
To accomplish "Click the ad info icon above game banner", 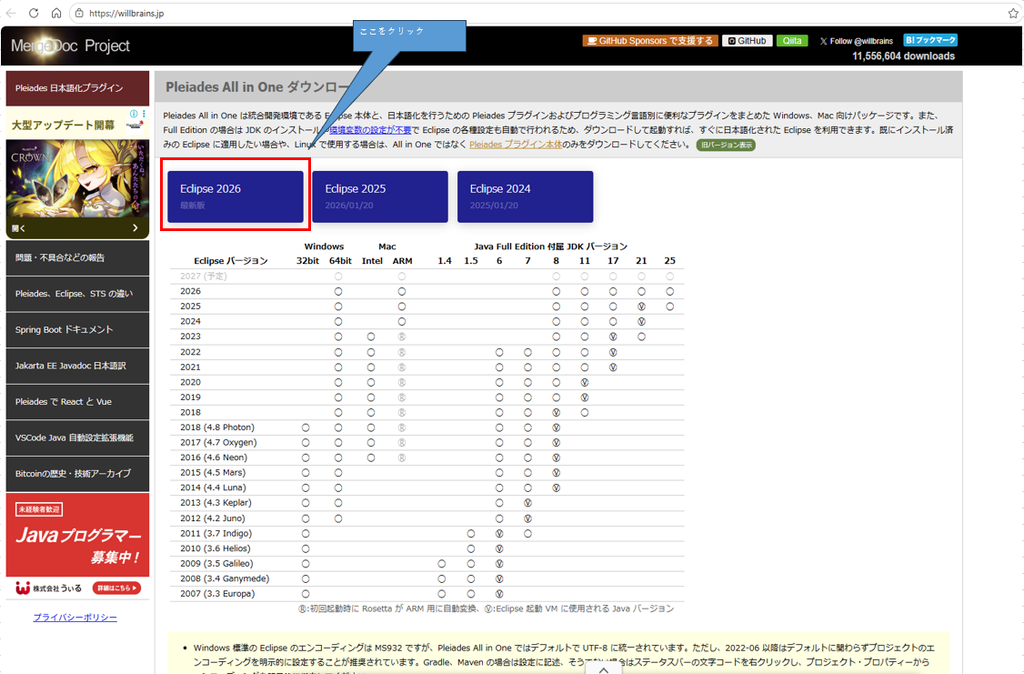I will [x=133, y=114].
